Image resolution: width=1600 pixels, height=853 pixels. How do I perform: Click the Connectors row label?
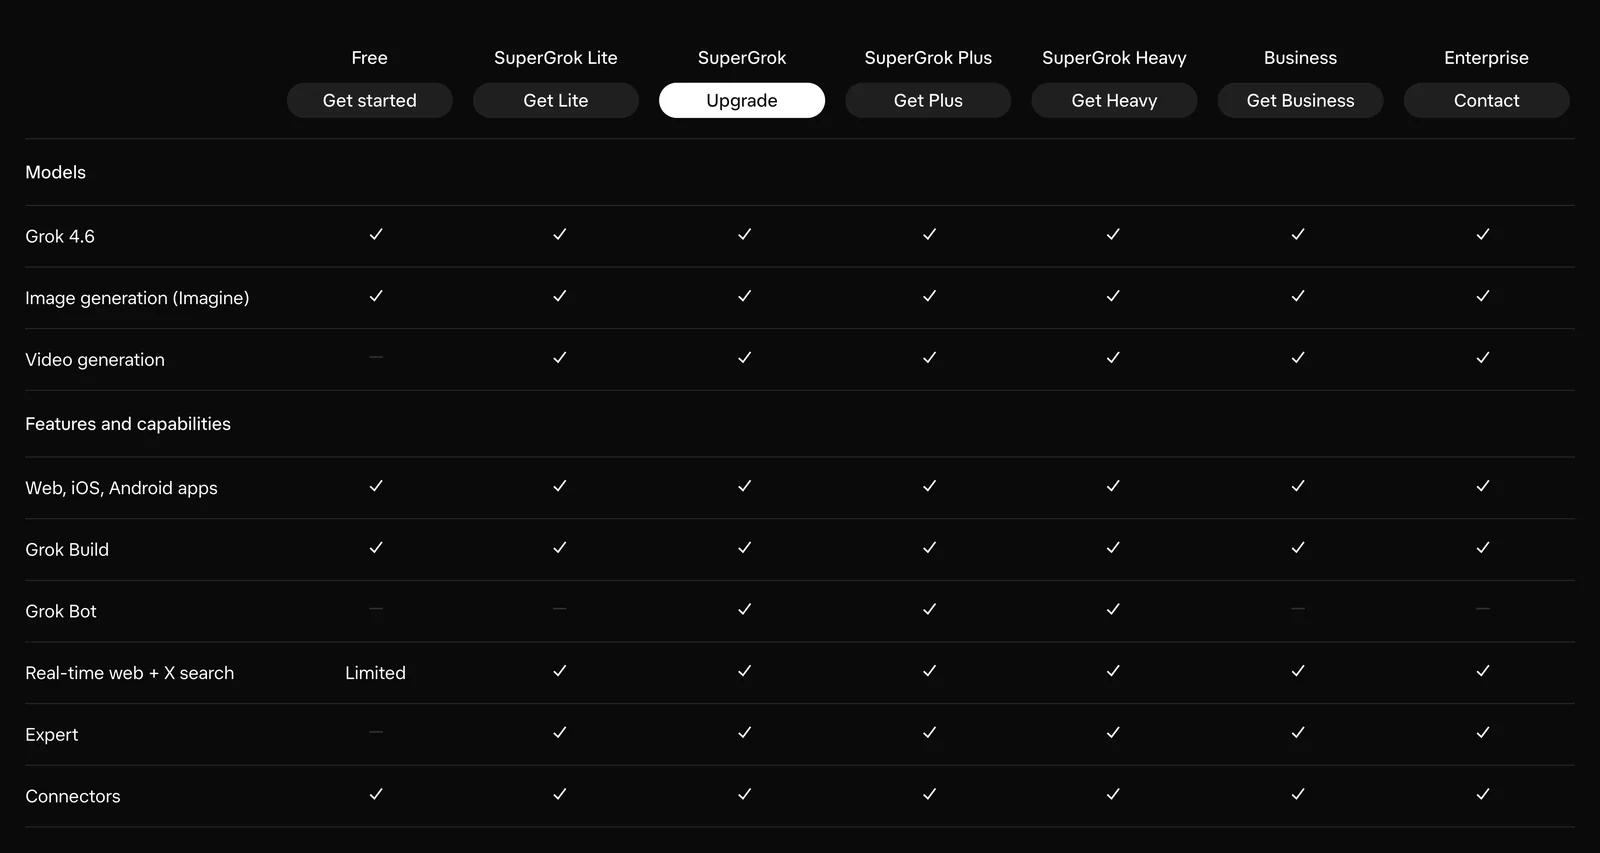point(72,796)
